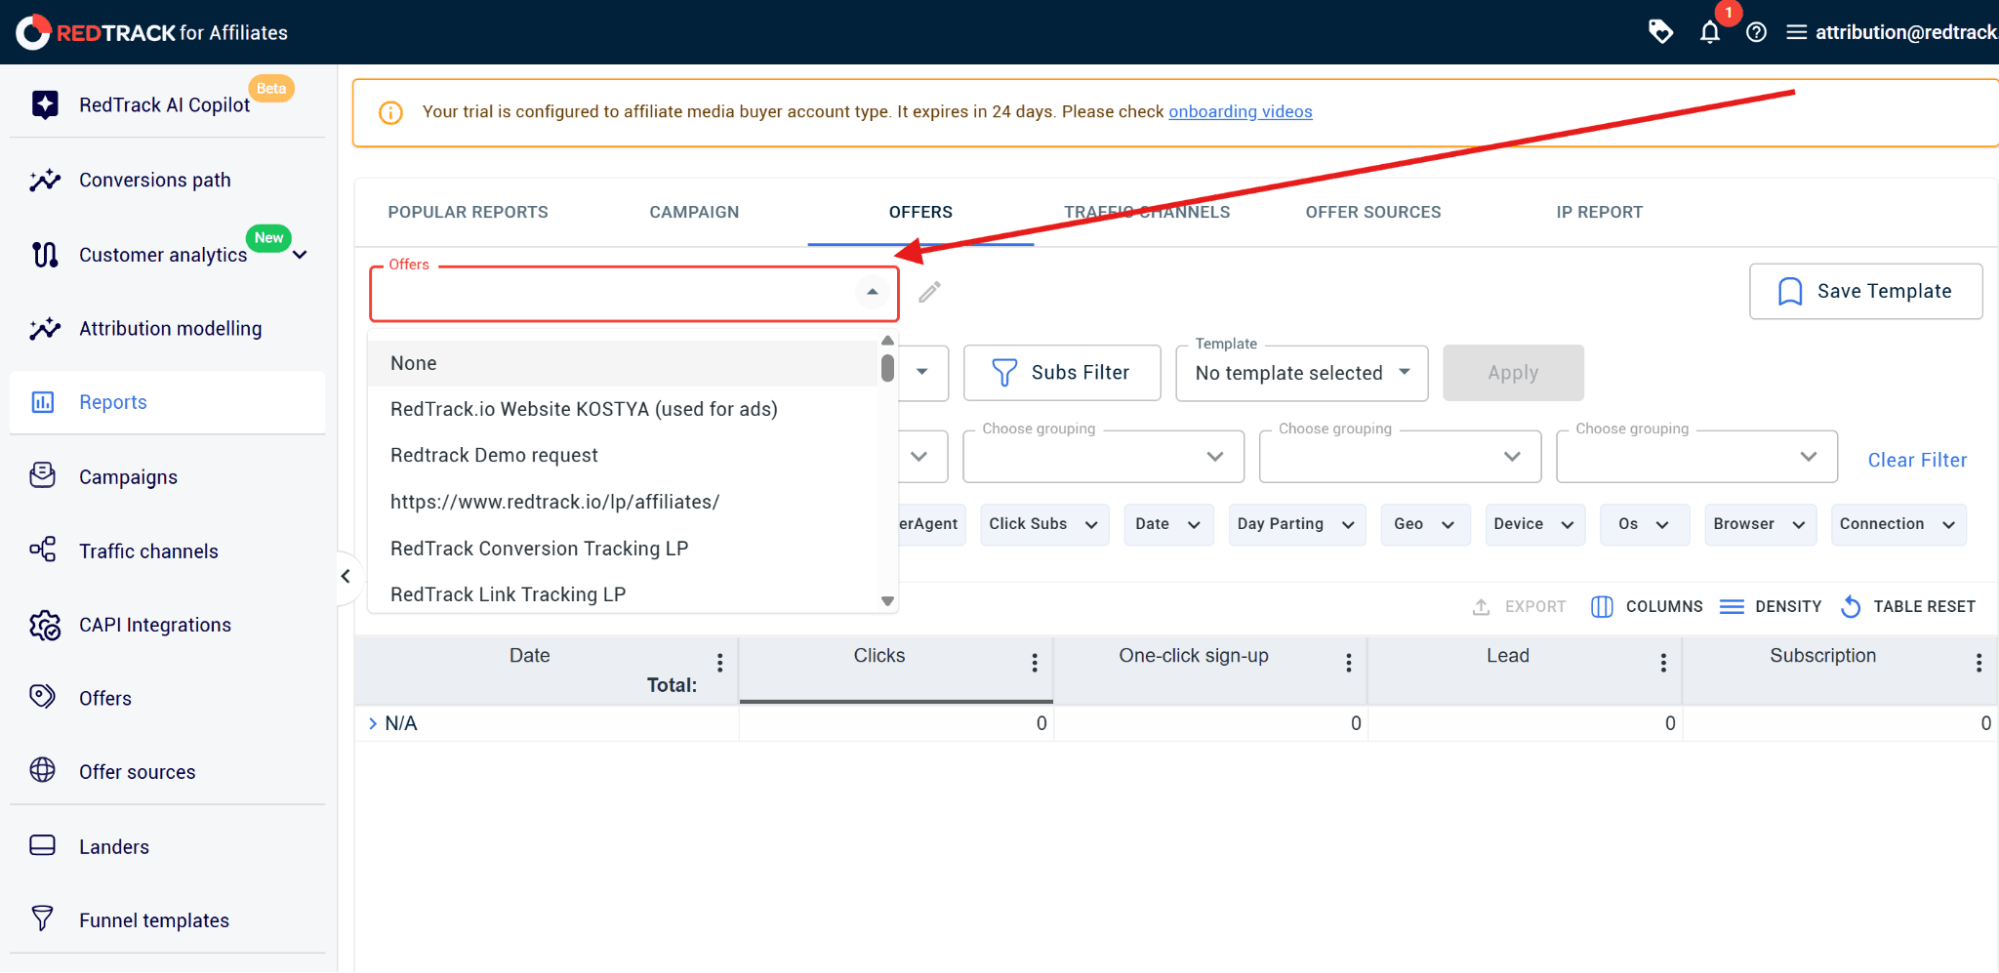The image size is (1999, 973).
Task: Click the Save Template button
Action: coord(1866,292)
